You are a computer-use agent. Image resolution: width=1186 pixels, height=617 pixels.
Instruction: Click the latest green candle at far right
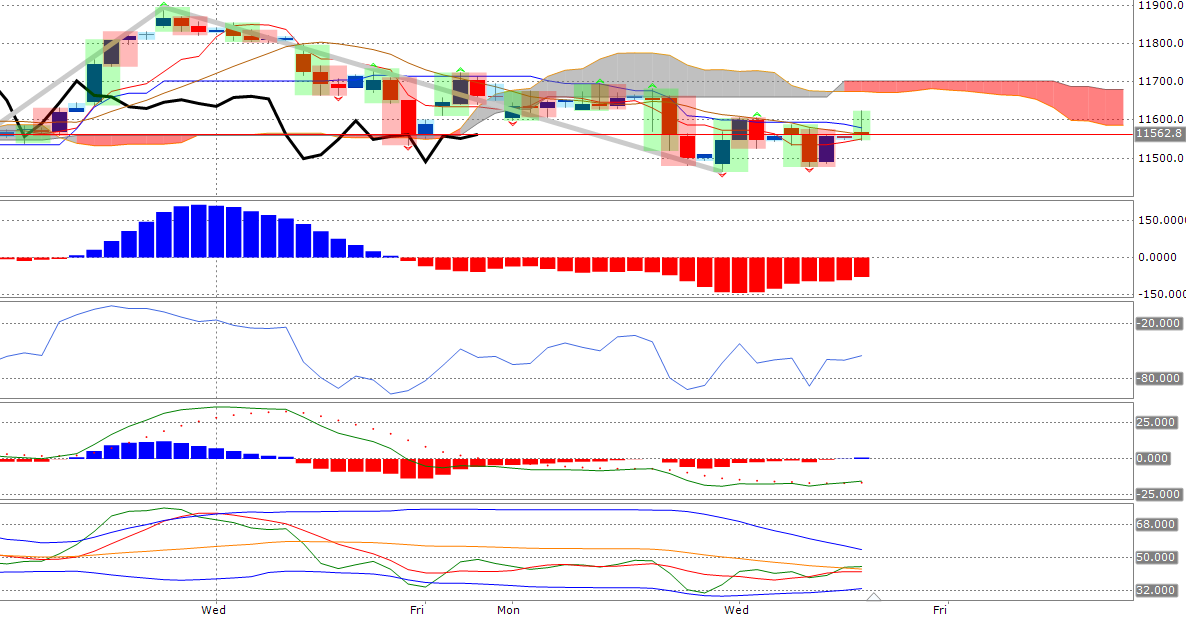coord(861,124)
